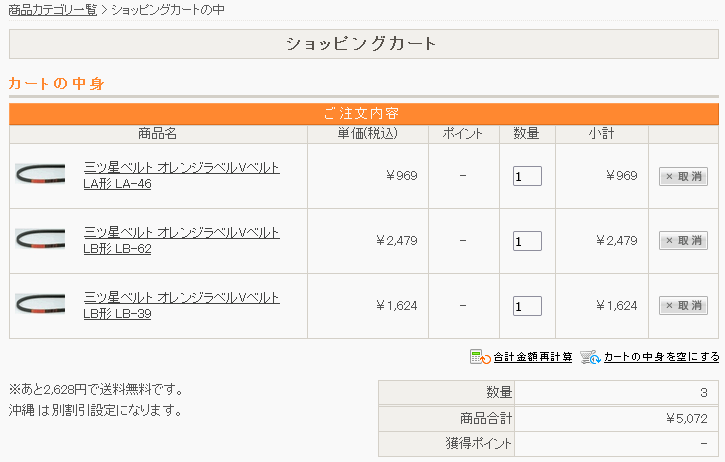
Task: Click the 小計 column header
Action: [x=601, y=134]
